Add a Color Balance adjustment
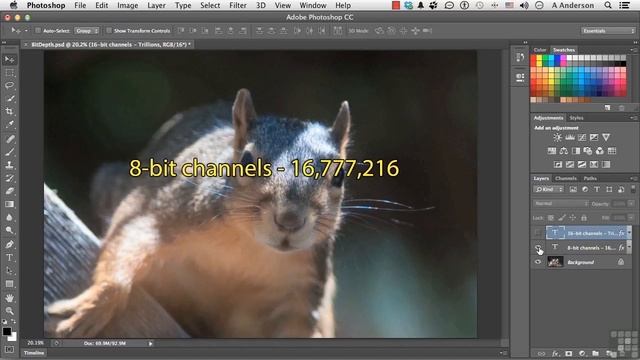Viewport: 640px width, 360px height. tap(564, 151)
